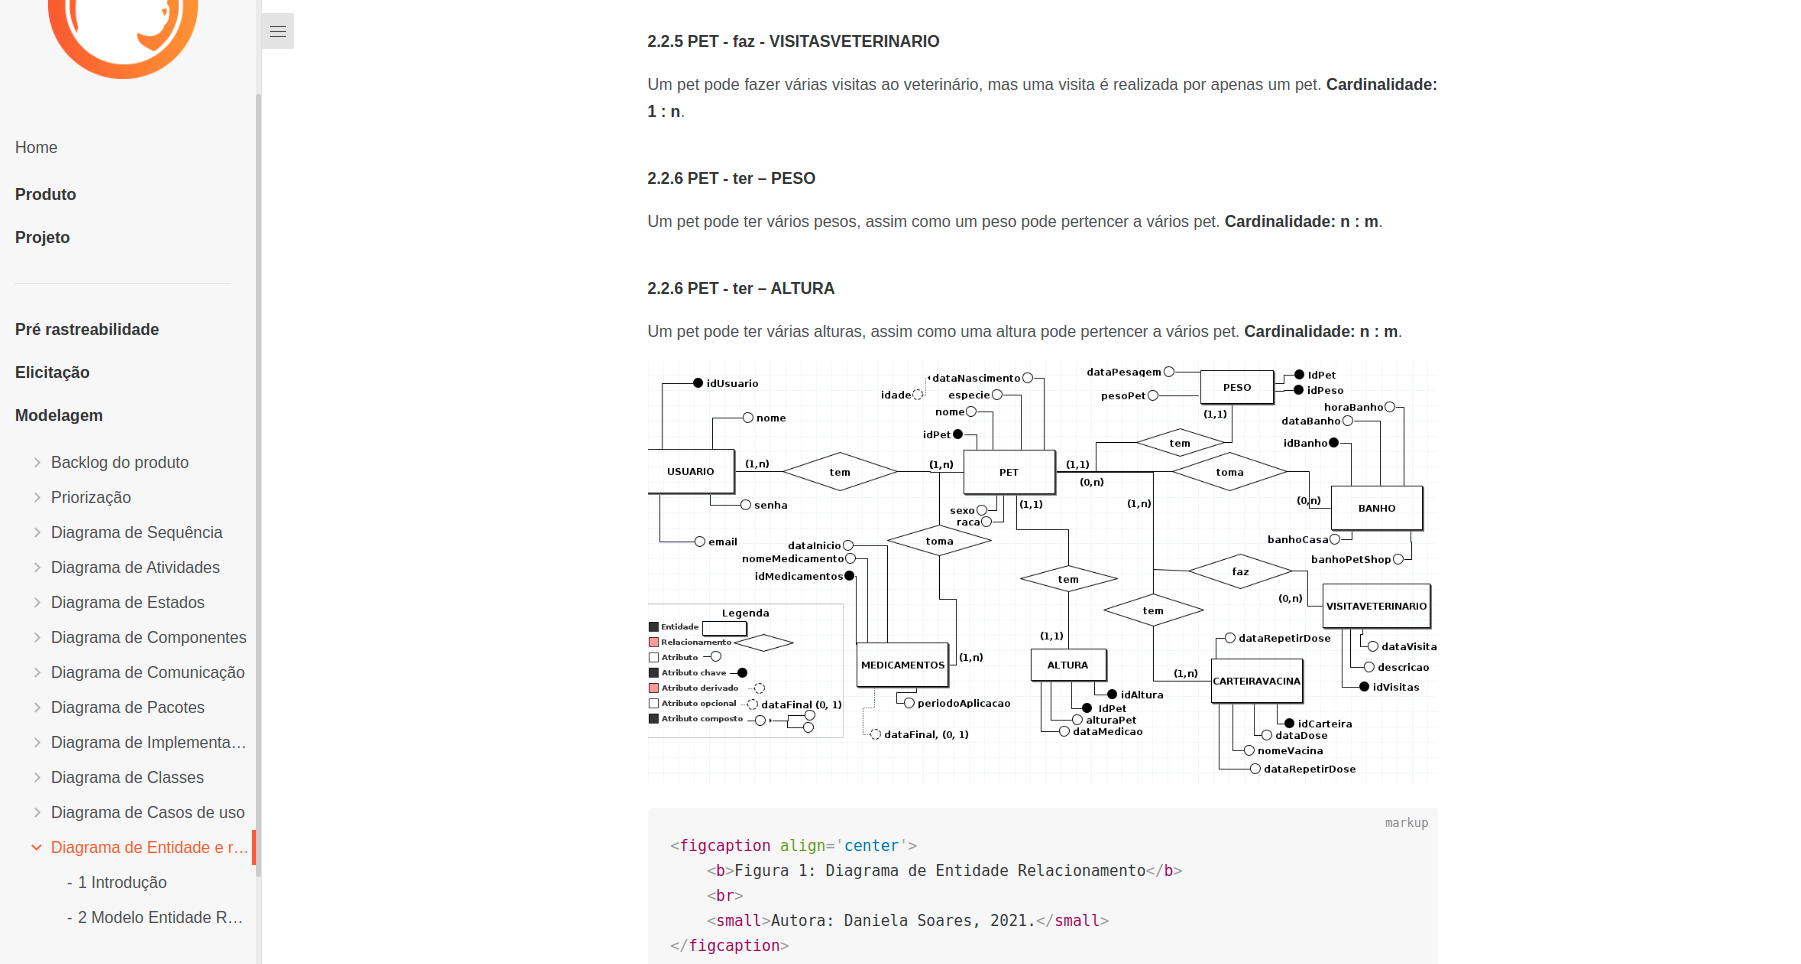Open Priorização page

pyautogui.click(x=91, y=497)
